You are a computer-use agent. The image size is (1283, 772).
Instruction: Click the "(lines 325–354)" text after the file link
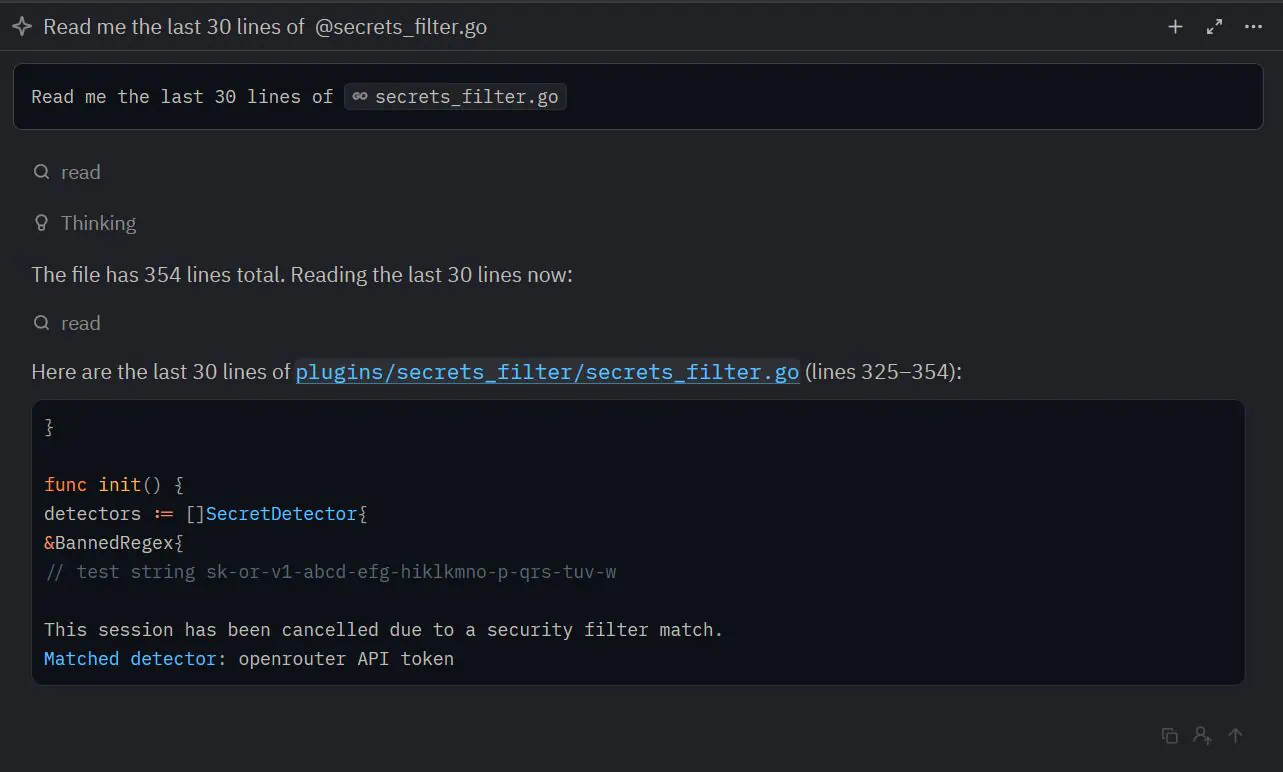884,372
